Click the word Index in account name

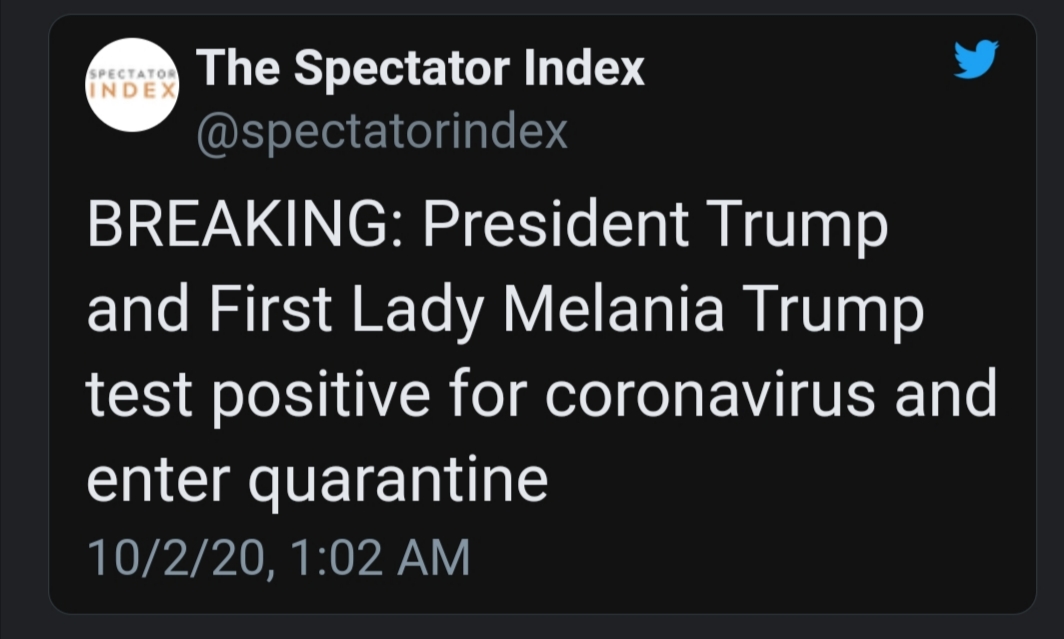tap(584, 68)
